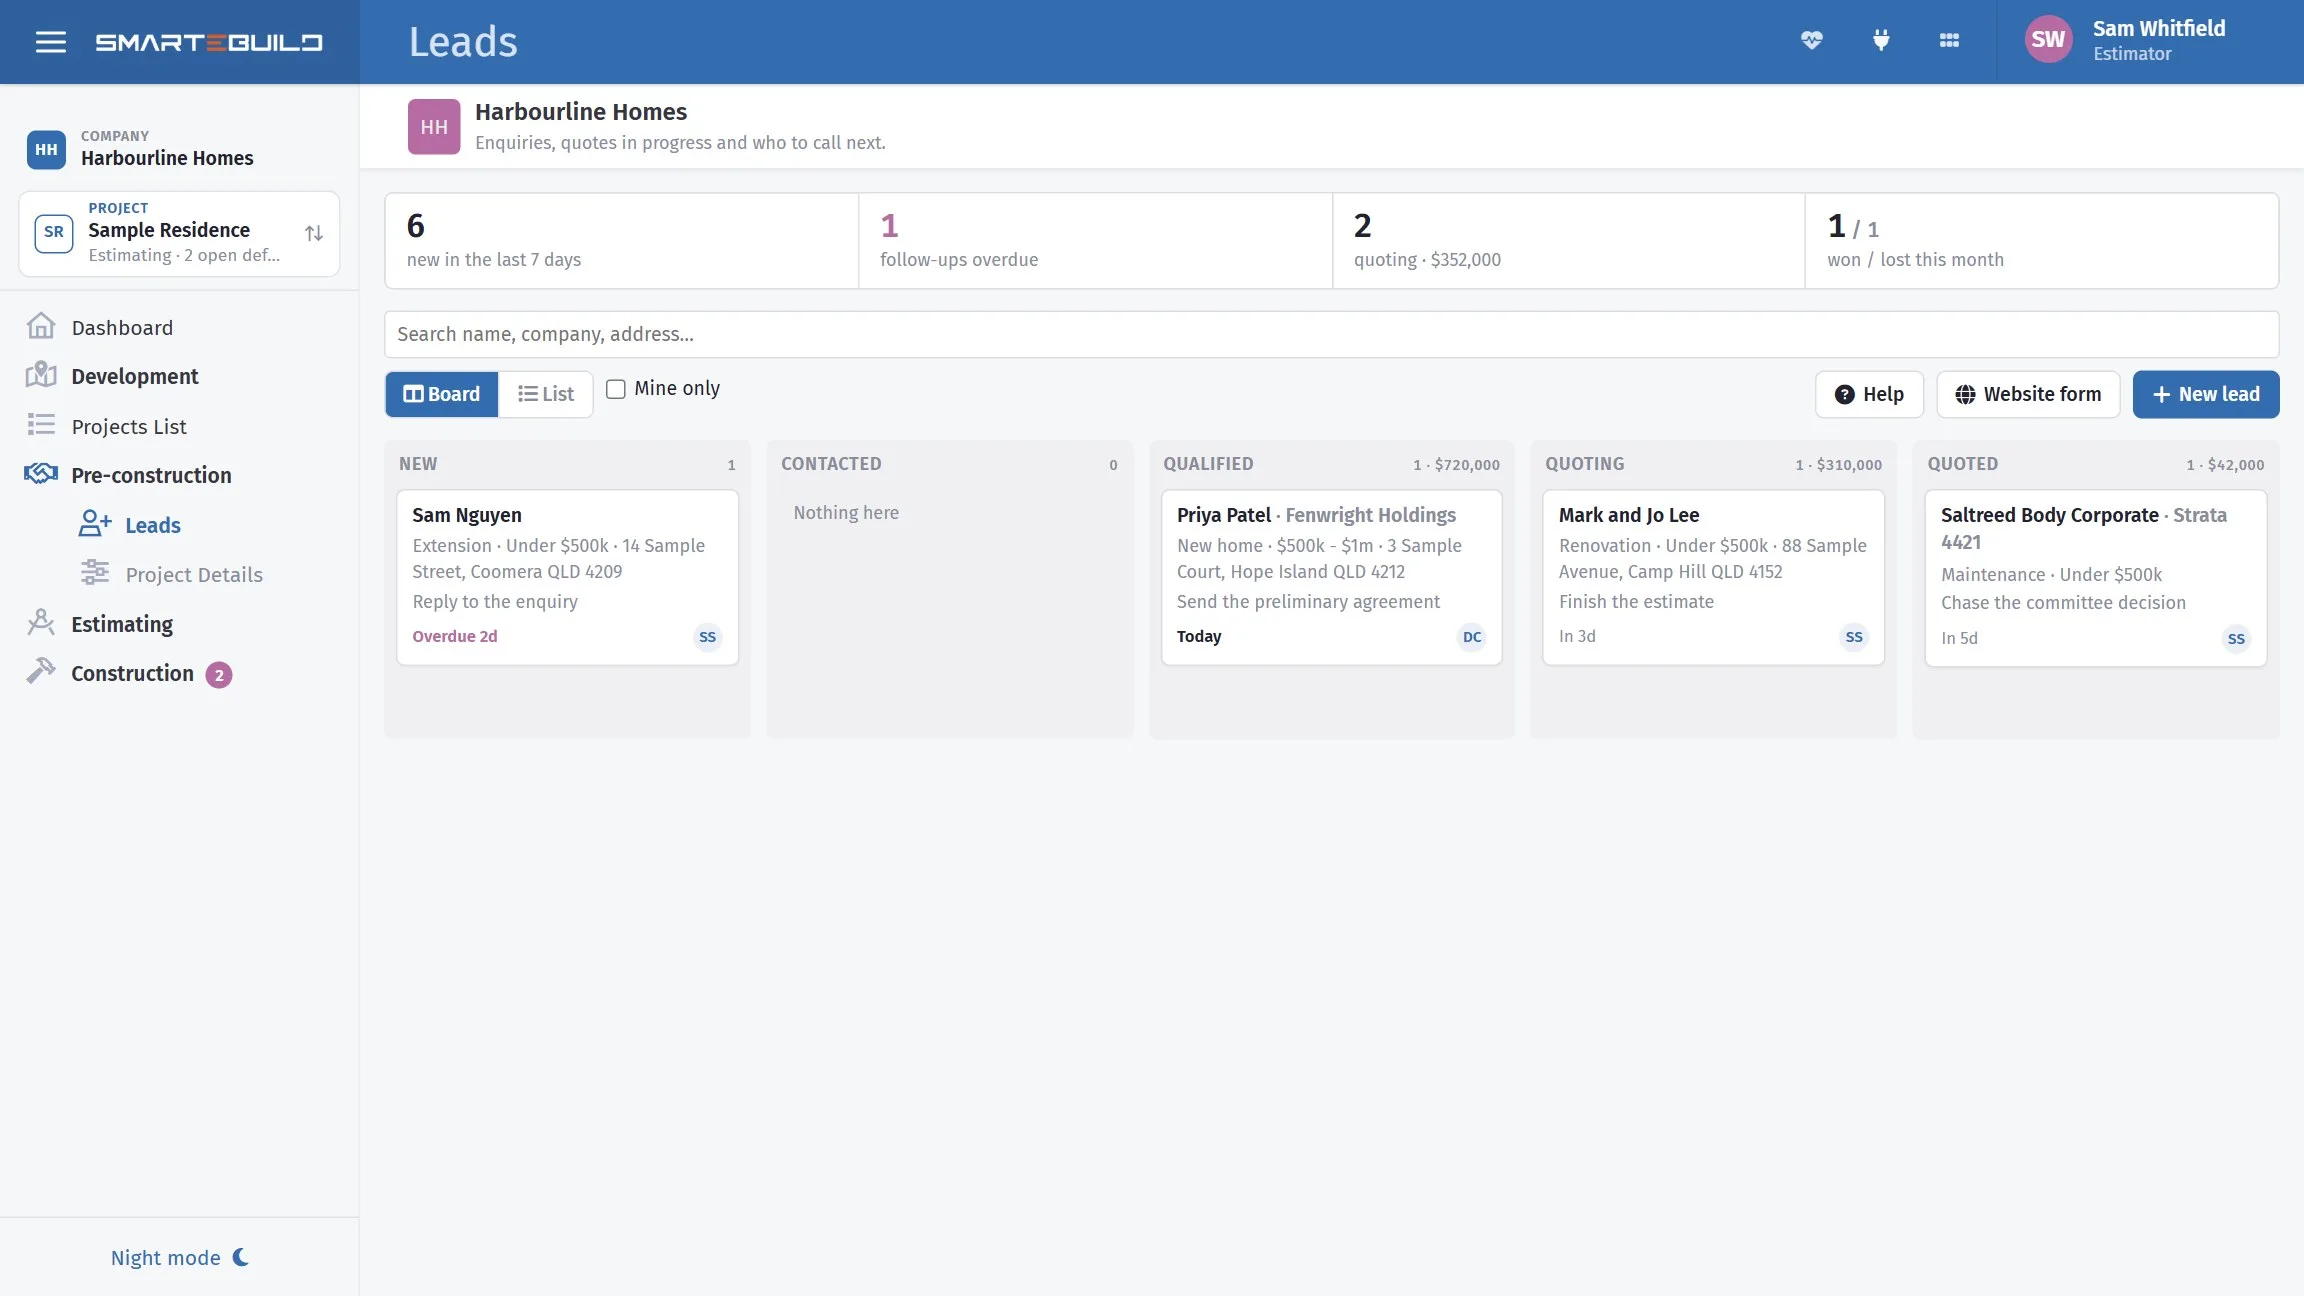2304x1296 pixels.
Task: Click the '6 new in the last 7 days' stat
Action: [621, 241]
